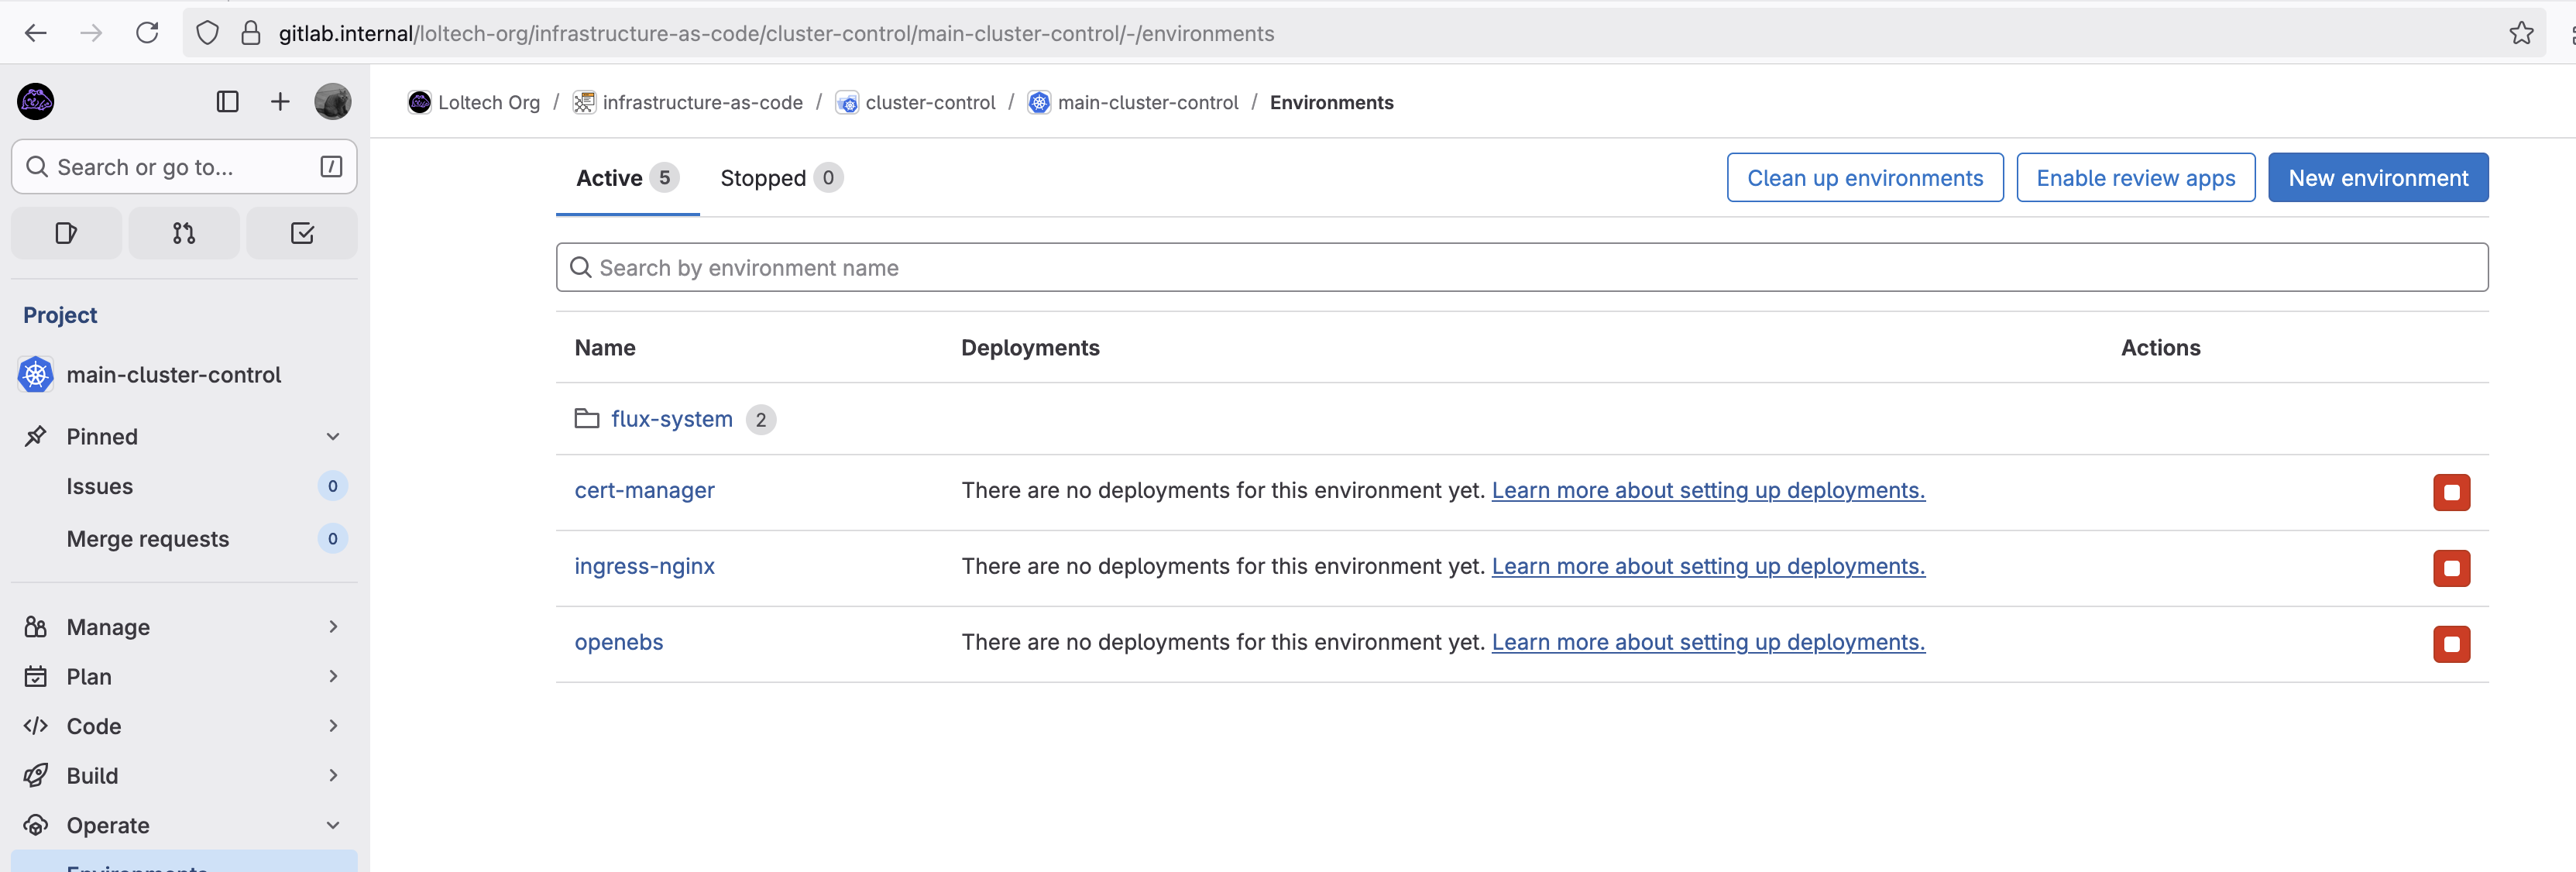This screenshot has height=872, width=2576.
Task: Expand the flux-system folder
Action: pyautogui.click(x=671, y=419)
